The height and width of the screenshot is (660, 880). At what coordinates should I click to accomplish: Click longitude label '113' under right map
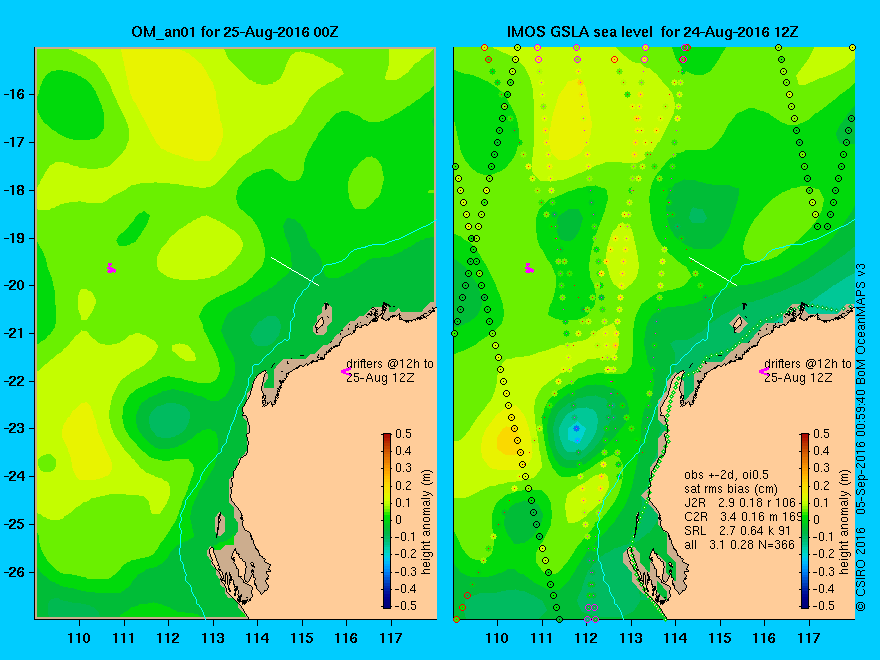click(x=631, y=638)
